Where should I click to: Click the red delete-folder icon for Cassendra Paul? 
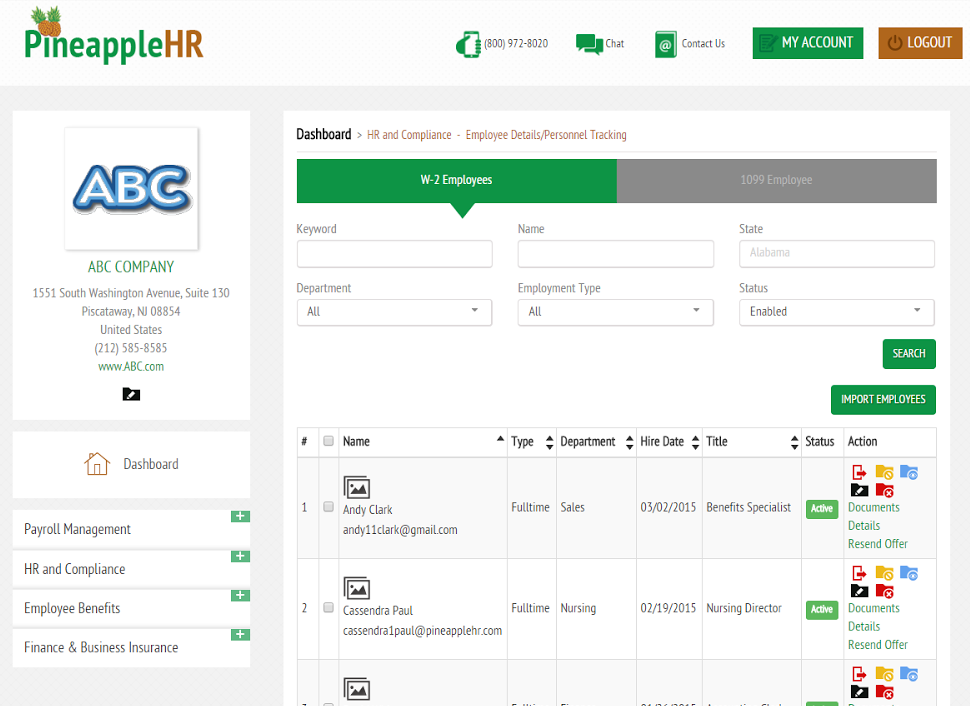click(x=885, y=592)
